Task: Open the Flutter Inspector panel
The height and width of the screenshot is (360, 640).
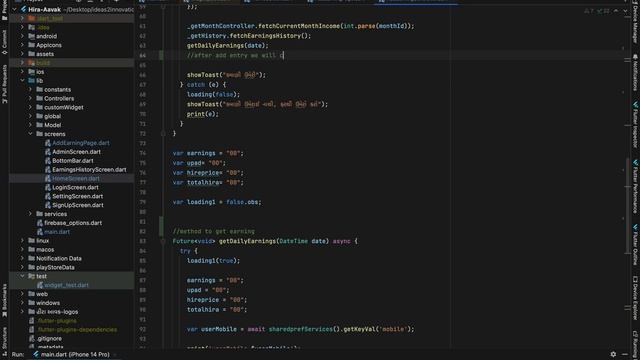Action: click(x=635, y=124)
